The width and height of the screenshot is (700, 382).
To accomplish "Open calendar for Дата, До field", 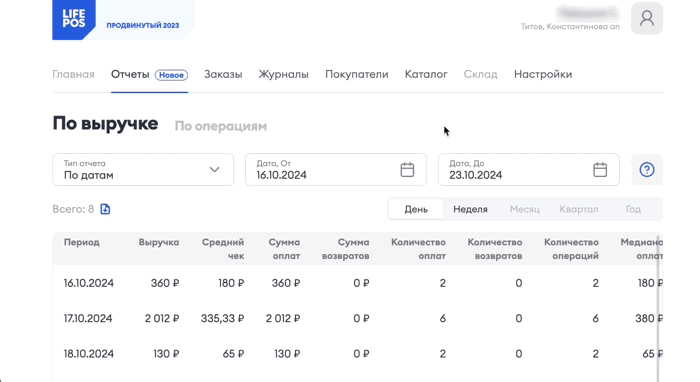I will coord(600,170).
